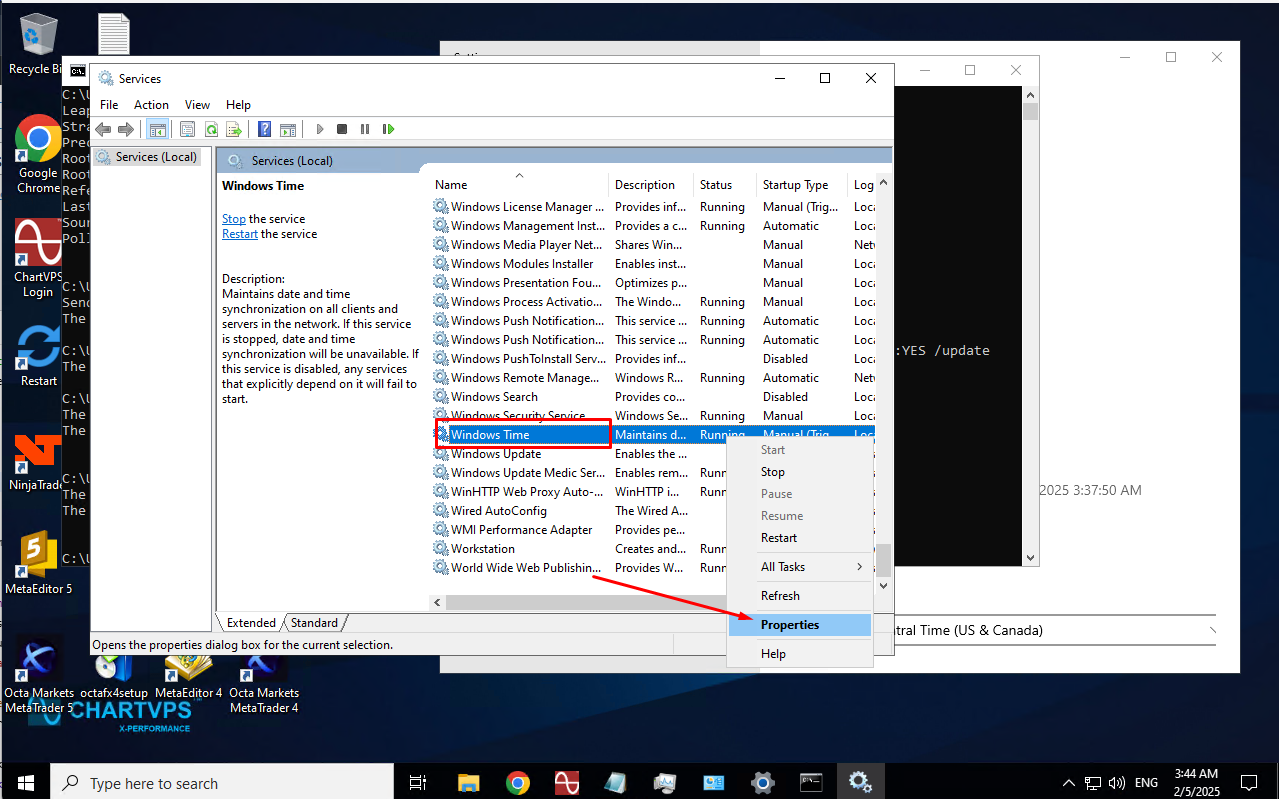Select the NinjaTrader desktop shortcut
1279x799 pixels.
[x=38, y=462]
